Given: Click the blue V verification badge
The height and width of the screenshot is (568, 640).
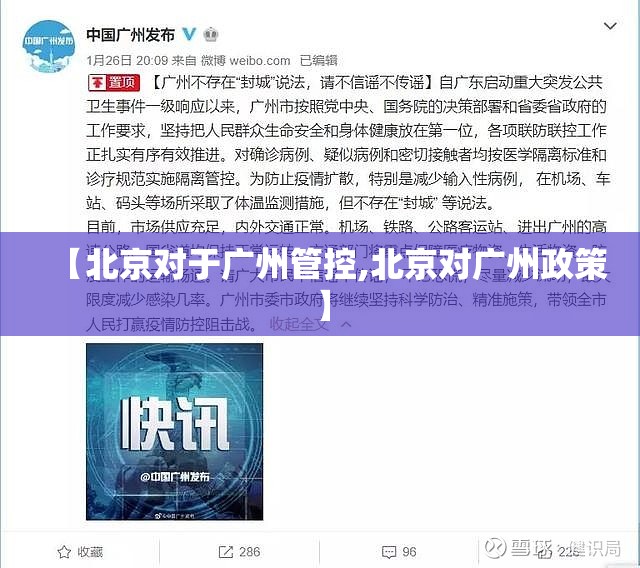Looking at the screenshot, I should (x=189, y=34).
